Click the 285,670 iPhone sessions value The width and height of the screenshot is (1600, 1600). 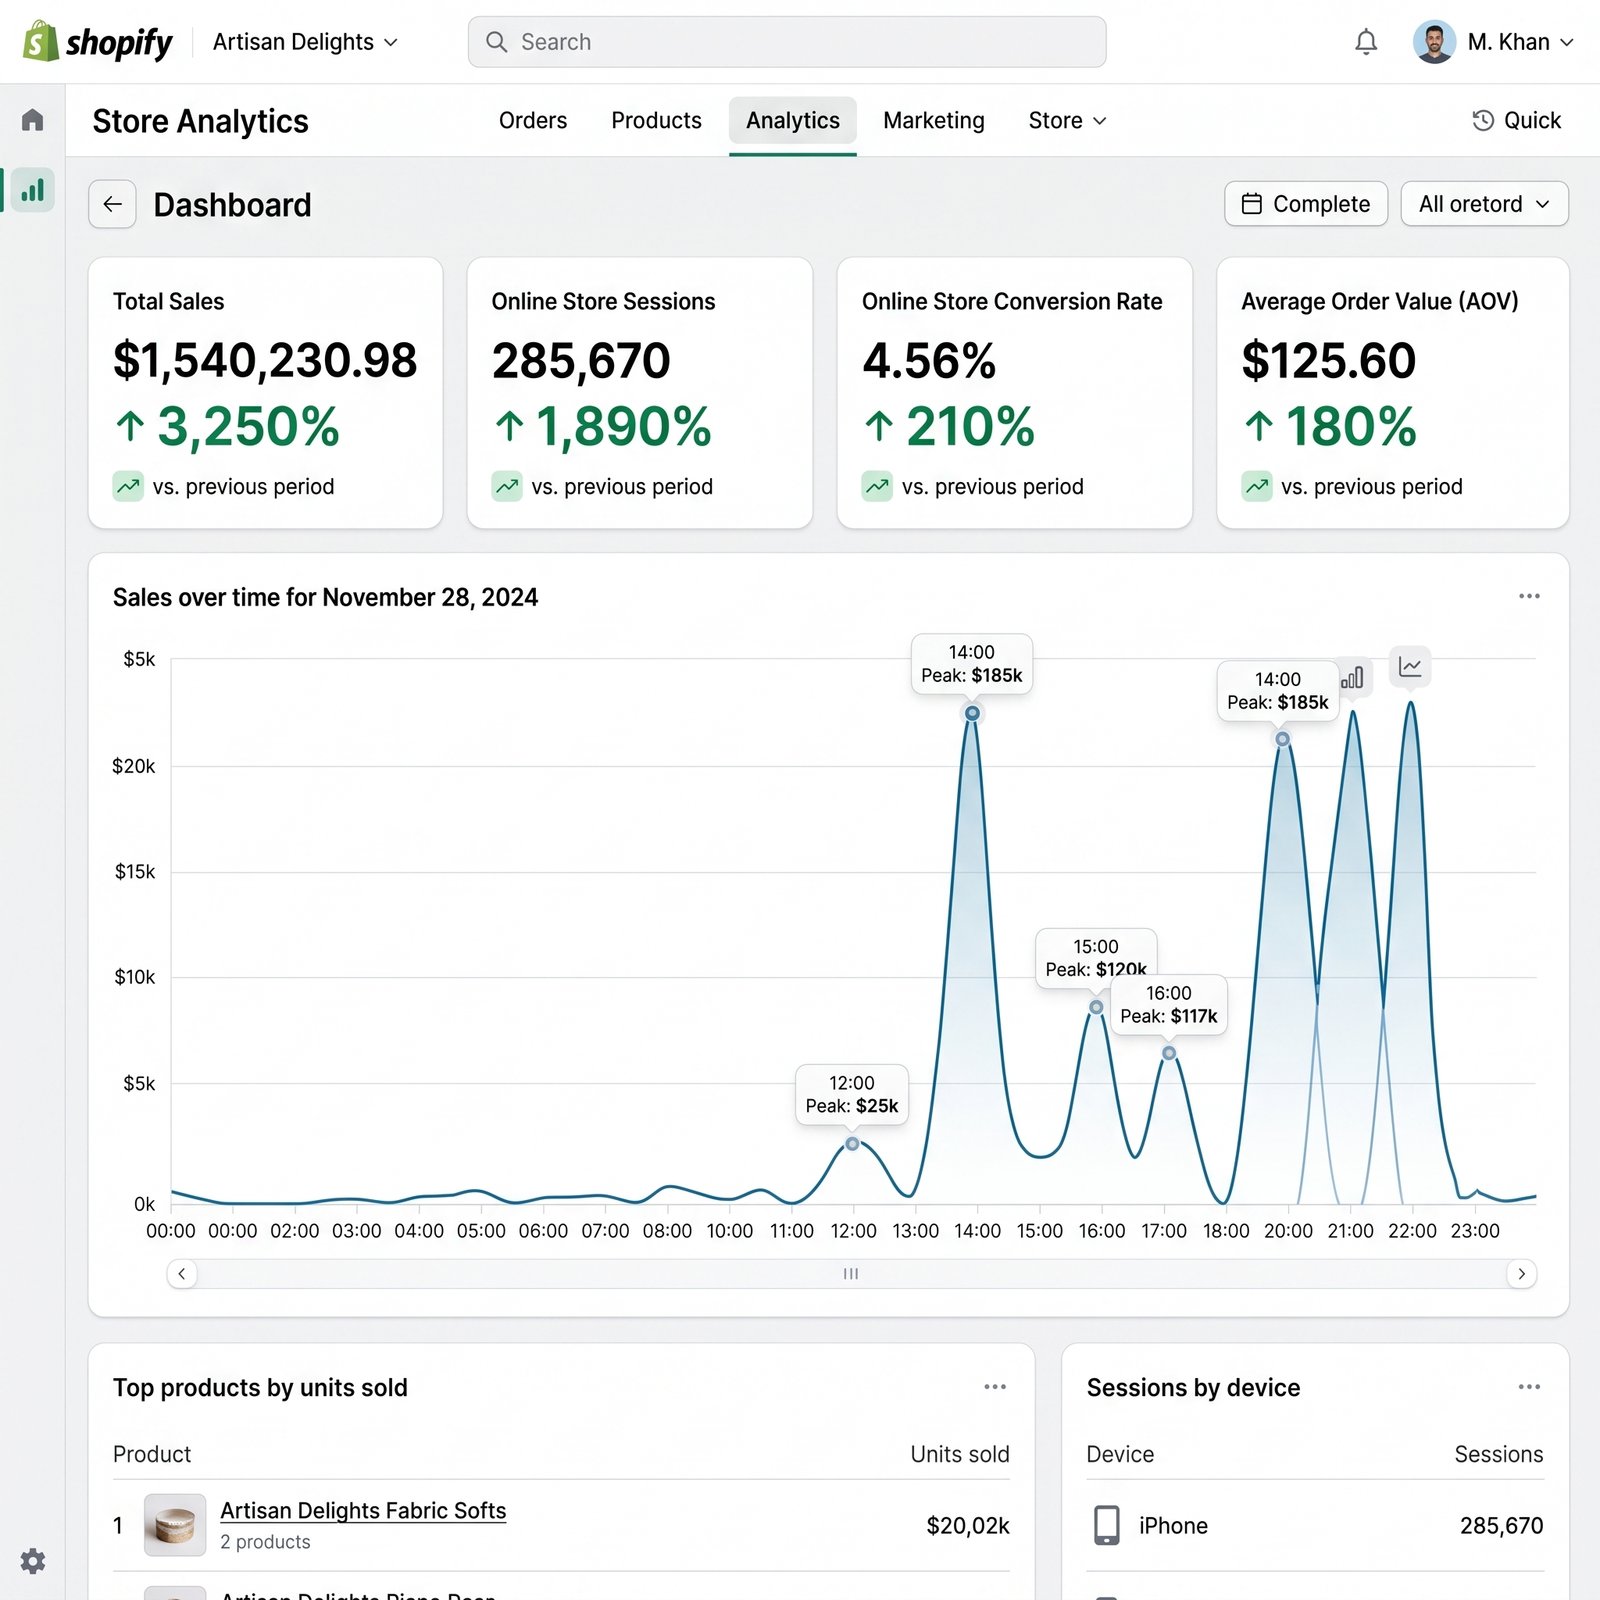pos(1501,1526)
